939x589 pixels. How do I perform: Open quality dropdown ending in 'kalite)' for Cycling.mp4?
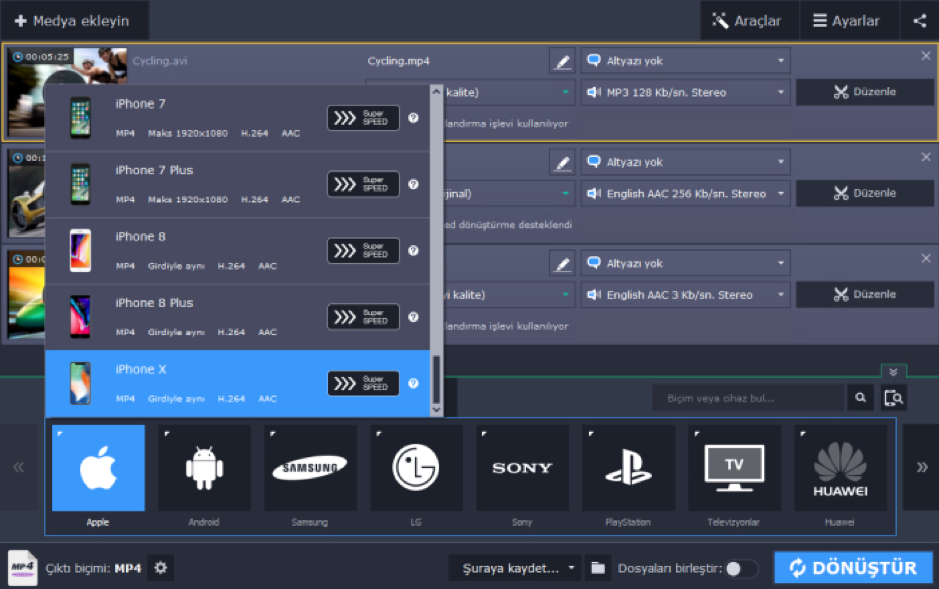pos(508,92)
